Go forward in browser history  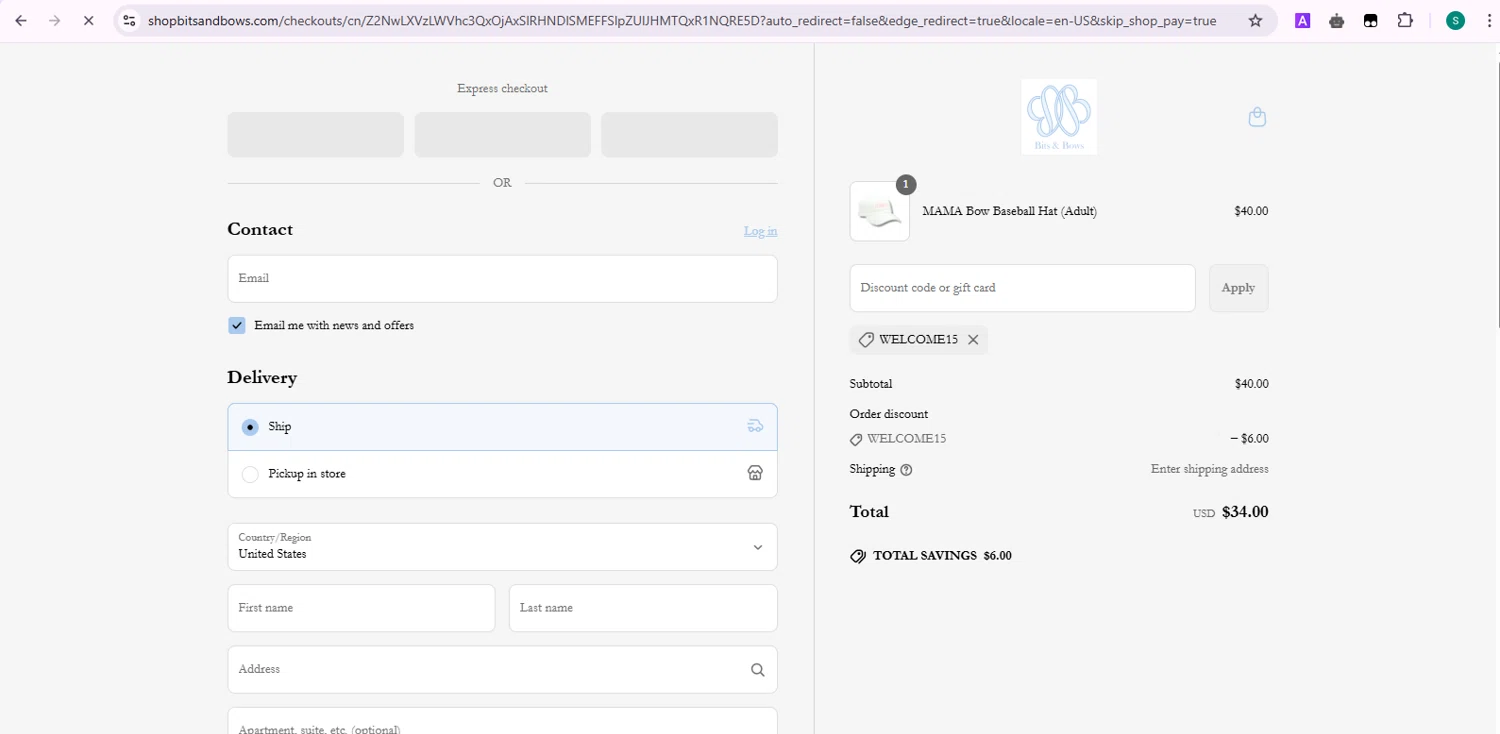55,20
